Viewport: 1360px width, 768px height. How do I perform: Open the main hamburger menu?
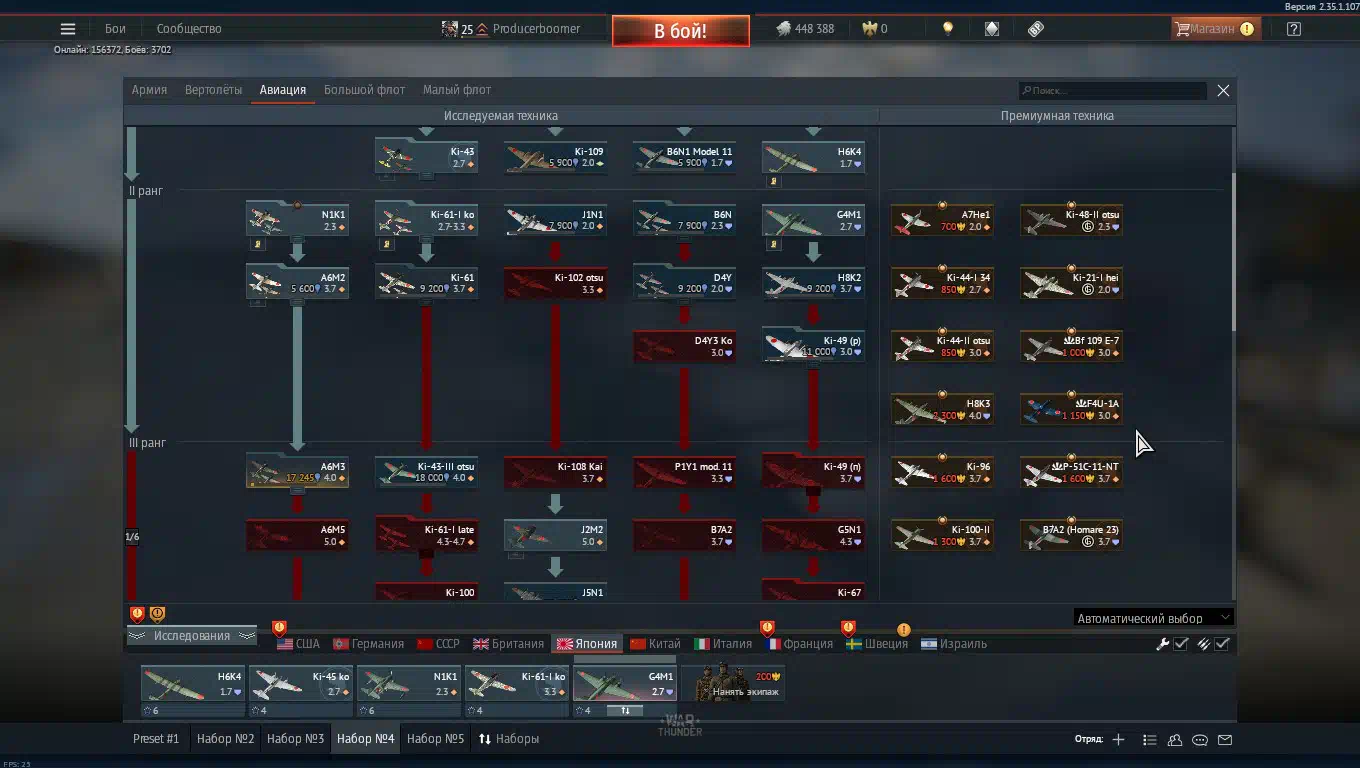68,29
